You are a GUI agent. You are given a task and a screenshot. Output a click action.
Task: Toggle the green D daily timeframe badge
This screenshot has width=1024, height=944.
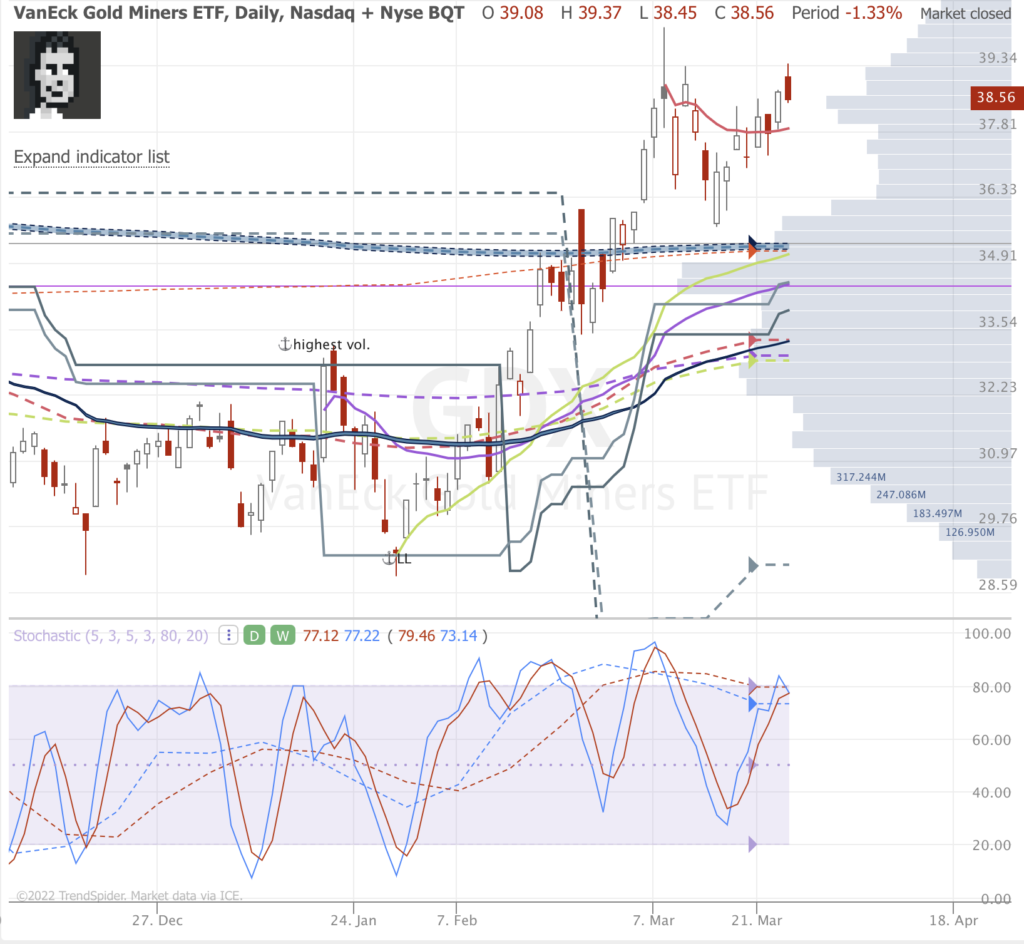point(254,635)
